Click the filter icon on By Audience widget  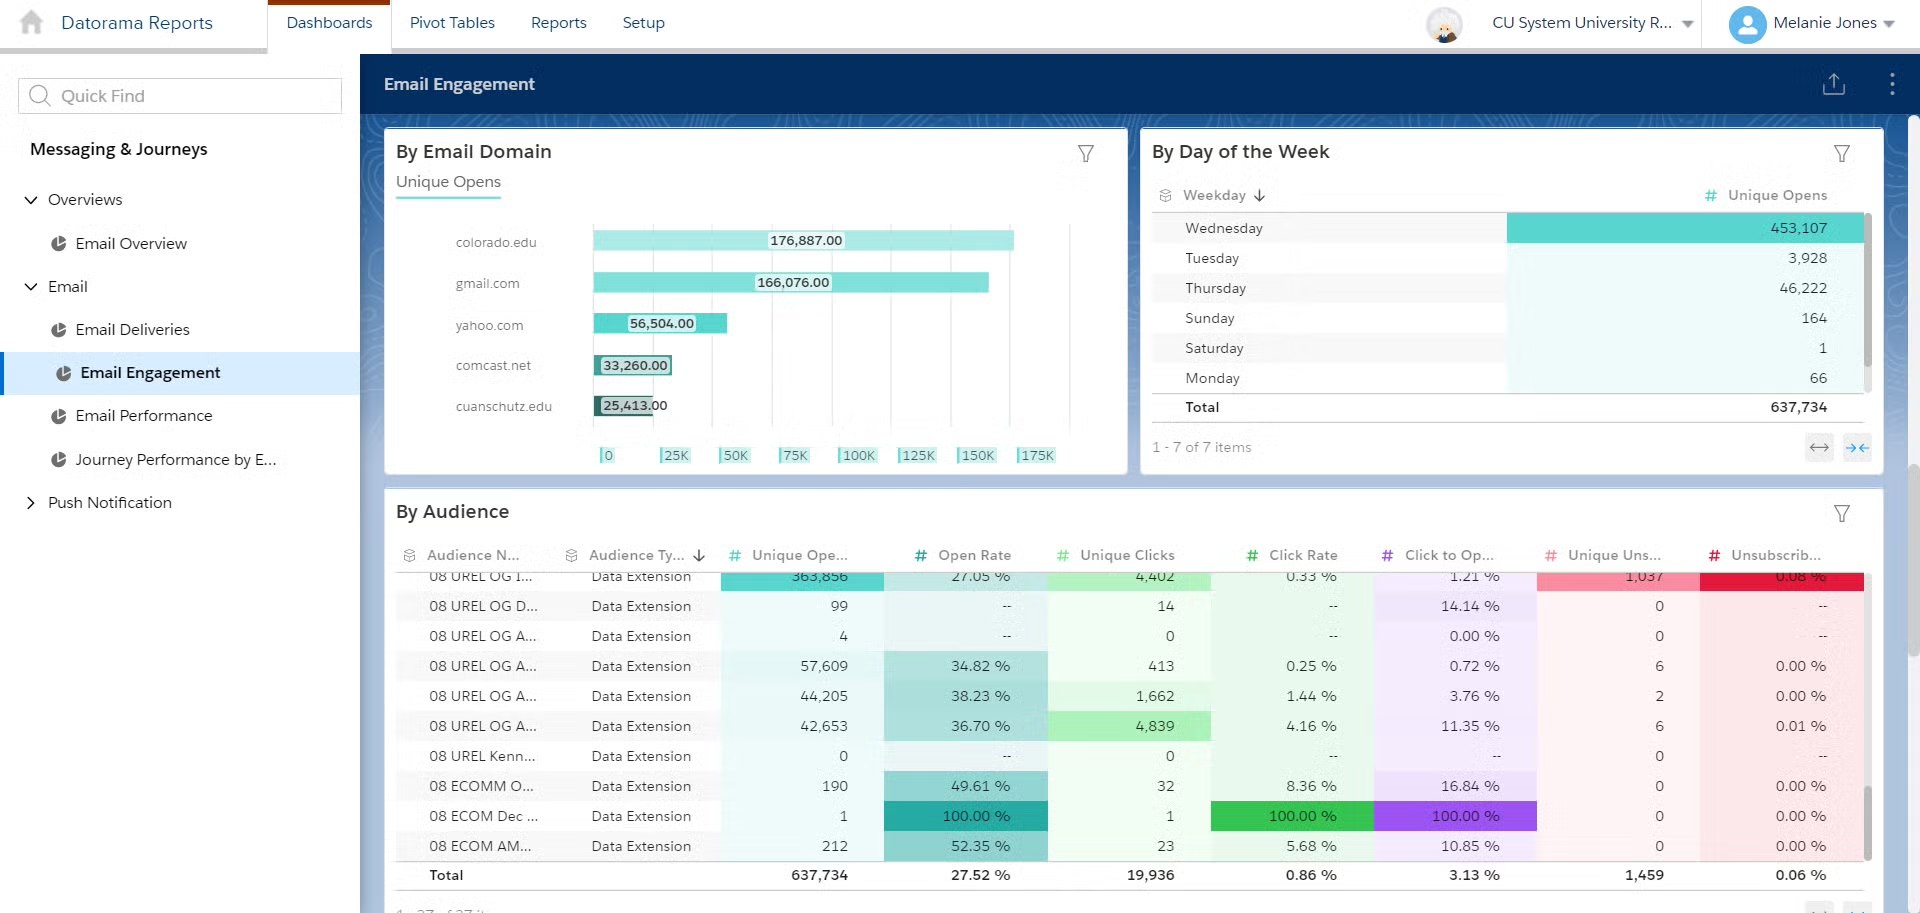[x=1841, y=513]
